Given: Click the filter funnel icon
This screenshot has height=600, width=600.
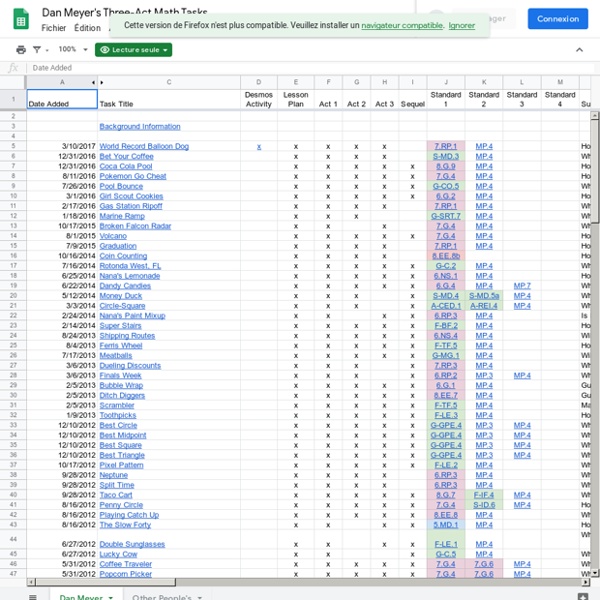Looking at the screenshot, I should [x=37, y=50].
